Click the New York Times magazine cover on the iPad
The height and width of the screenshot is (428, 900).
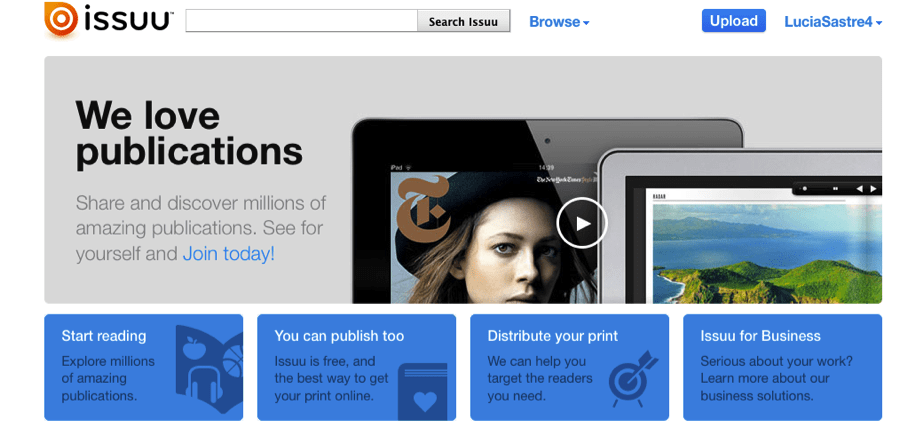coord(494,238)
